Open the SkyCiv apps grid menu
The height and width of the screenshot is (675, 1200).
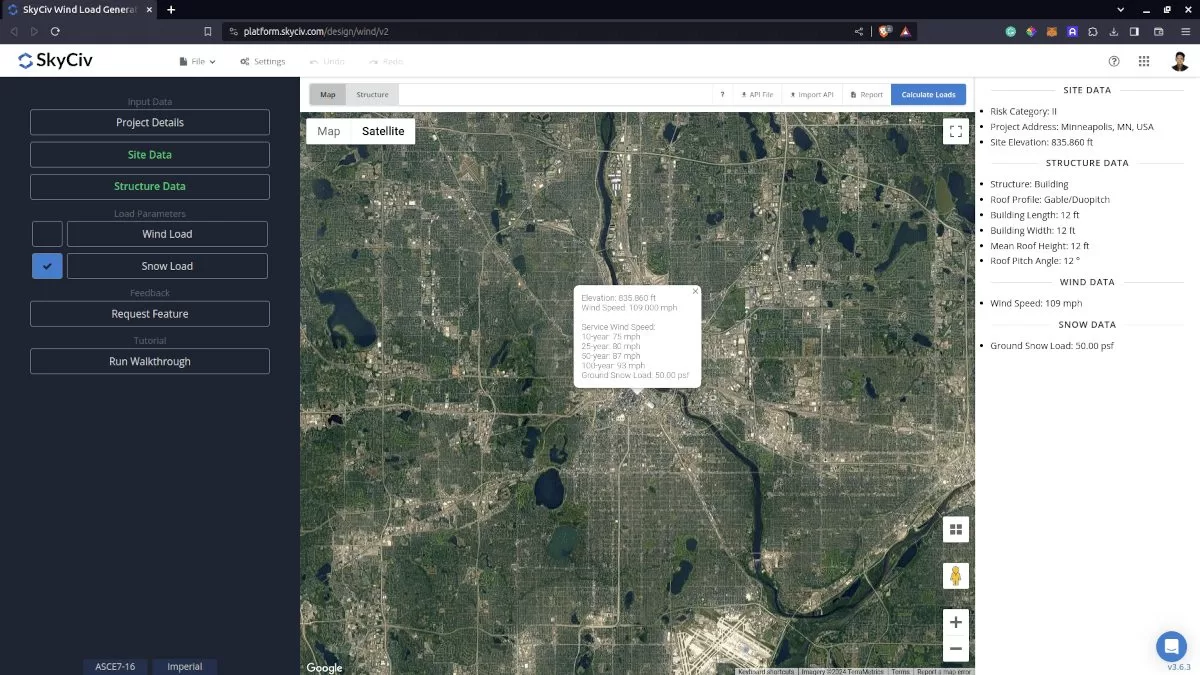point(1144,61)
